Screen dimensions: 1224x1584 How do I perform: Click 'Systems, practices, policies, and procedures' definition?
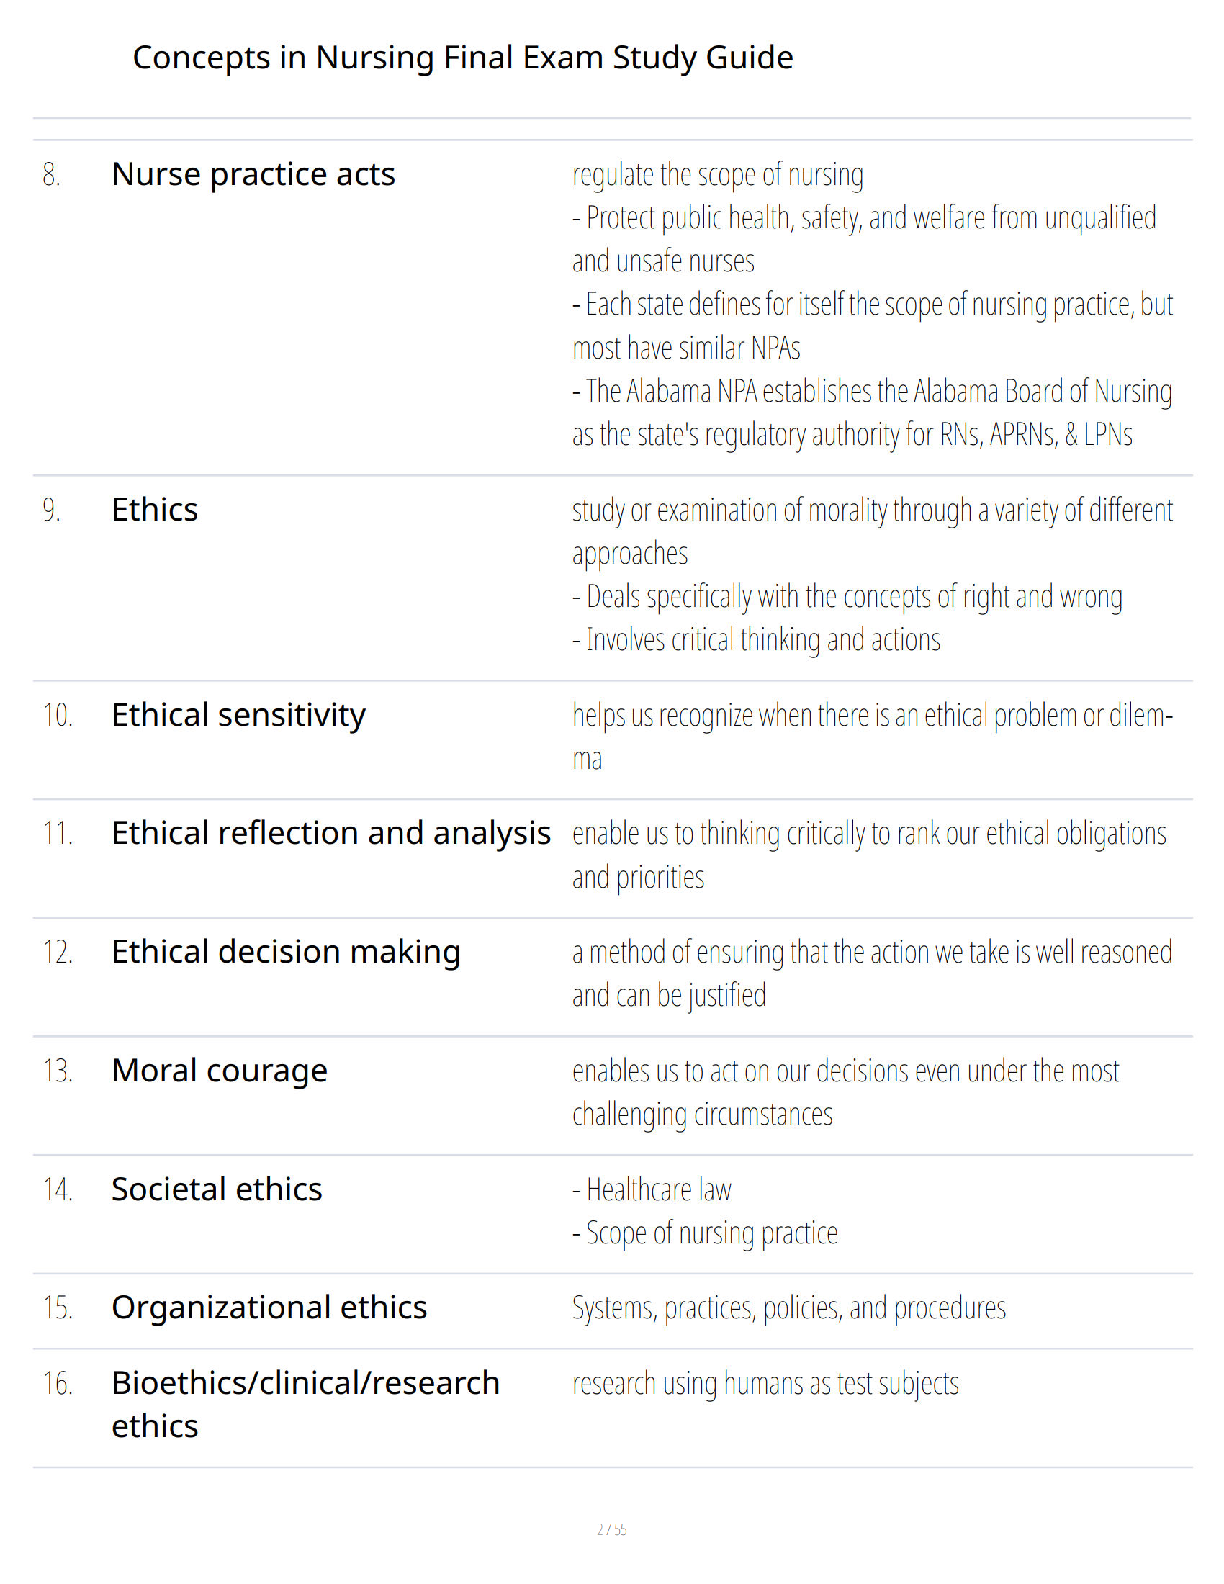[x=789, y=1308]
